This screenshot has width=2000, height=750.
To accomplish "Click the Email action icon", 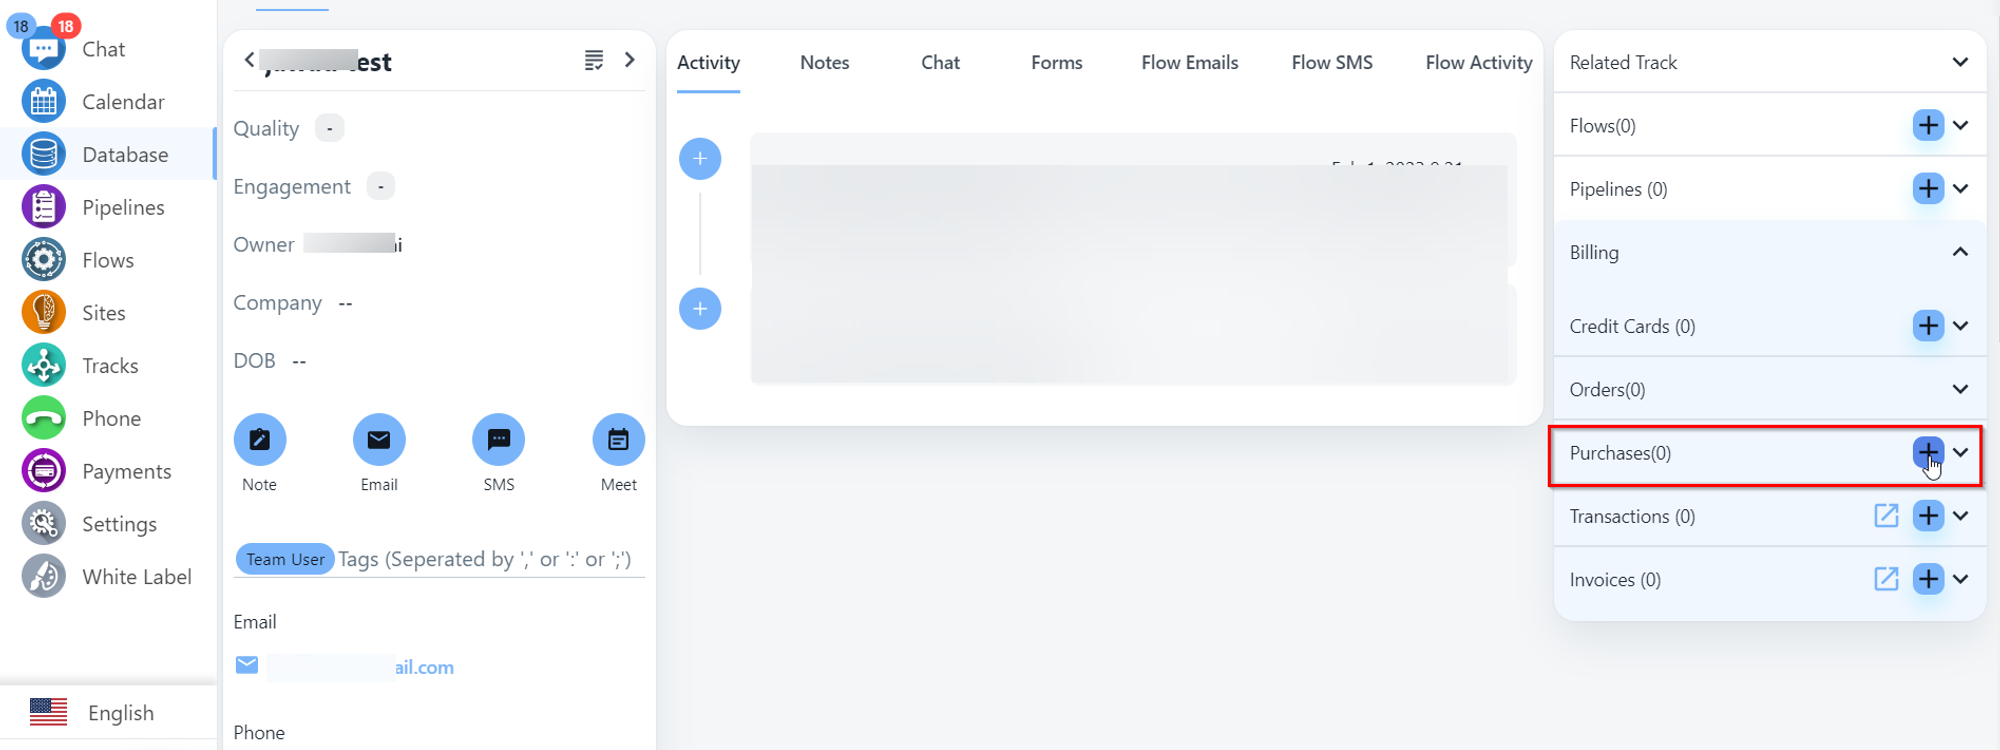I will pyautogui.click(x=379, y=440).
